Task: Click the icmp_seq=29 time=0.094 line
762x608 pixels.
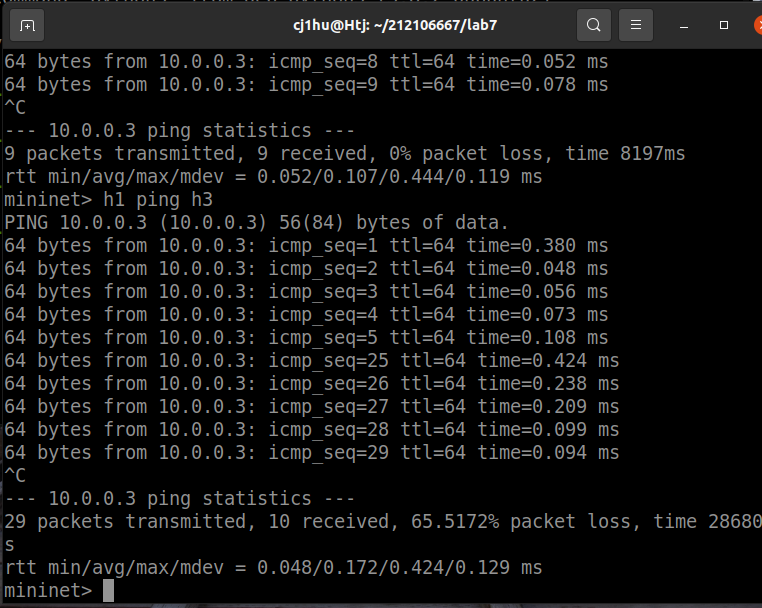Action: pos(312,452)
